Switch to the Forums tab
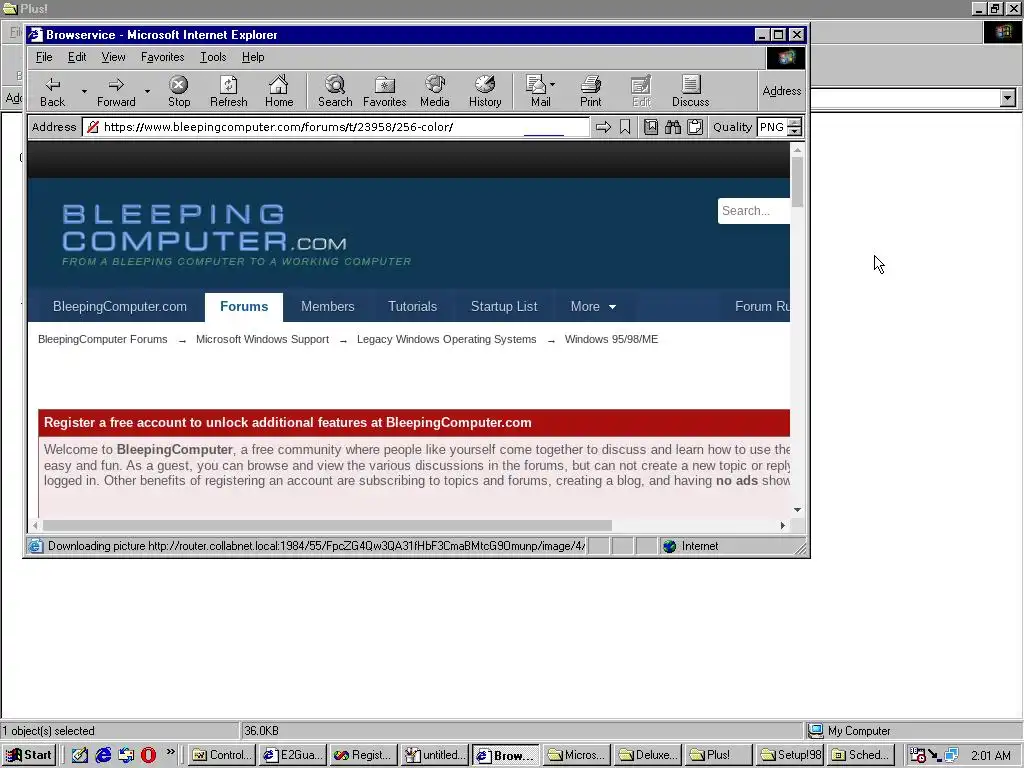 point(244,306)
